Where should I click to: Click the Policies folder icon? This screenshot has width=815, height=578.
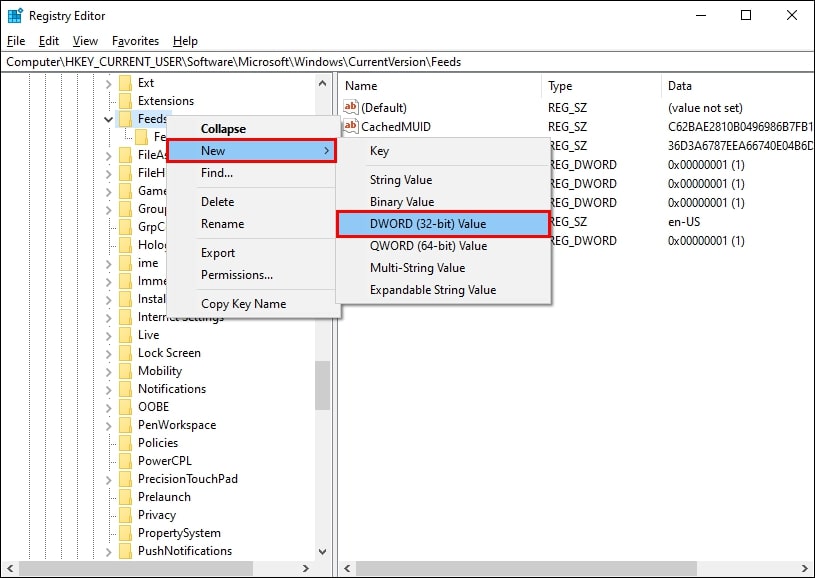point(125,443)
